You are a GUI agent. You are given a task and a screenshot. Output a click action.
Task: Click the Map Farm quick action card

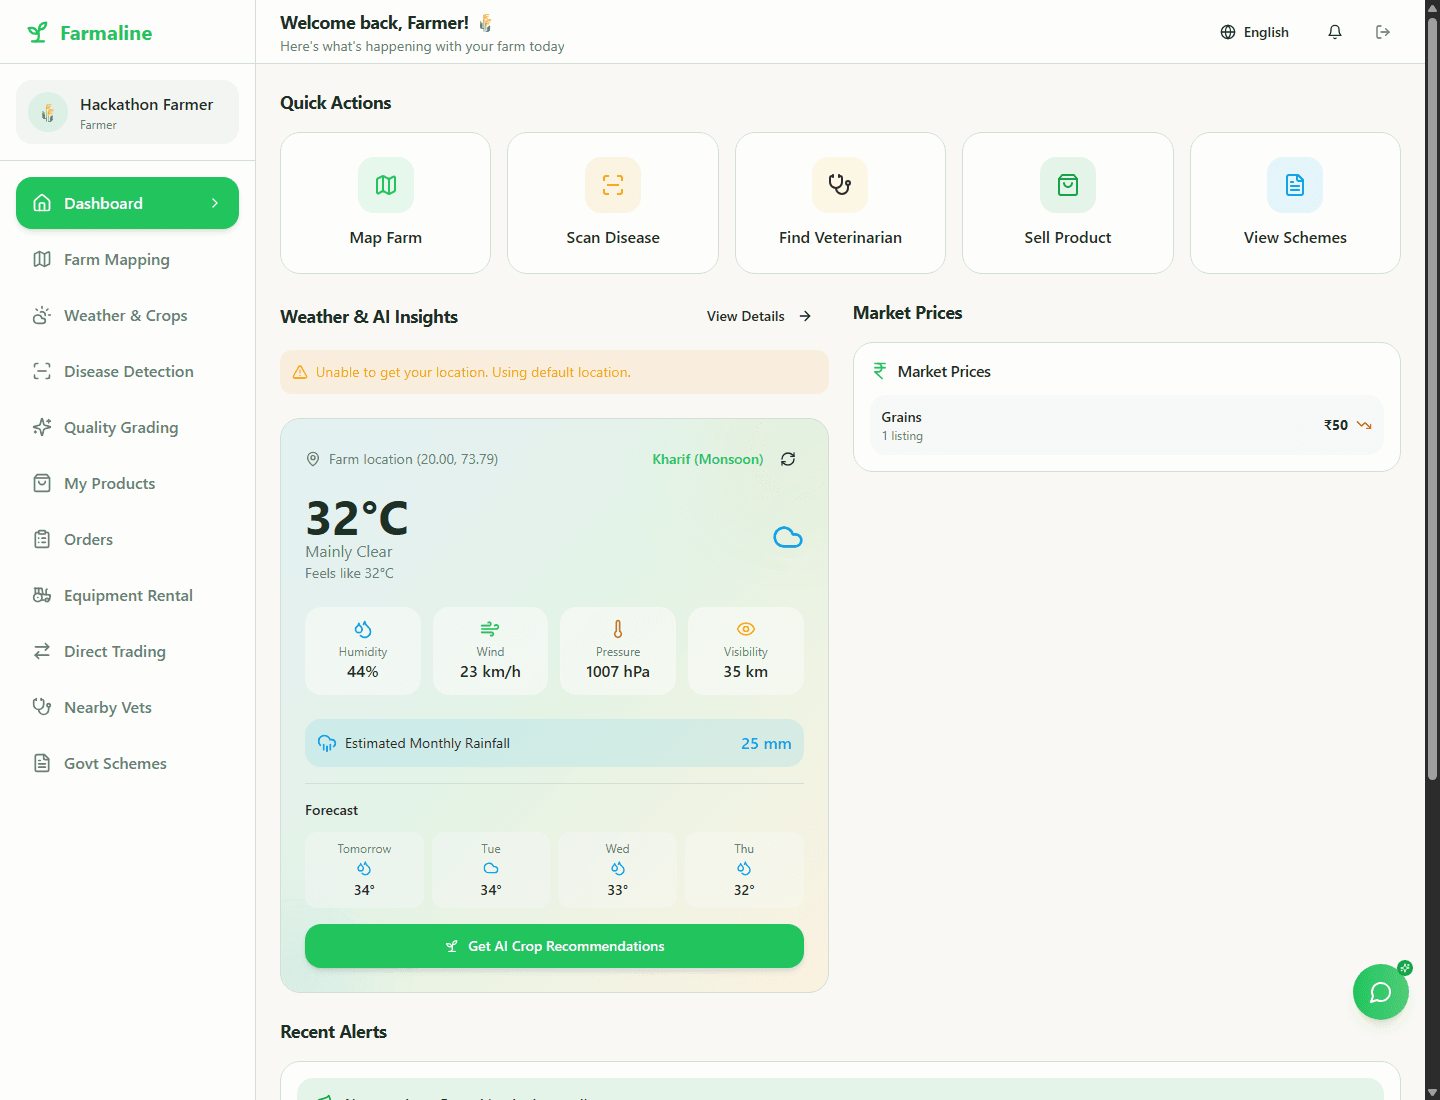(386, 203)
